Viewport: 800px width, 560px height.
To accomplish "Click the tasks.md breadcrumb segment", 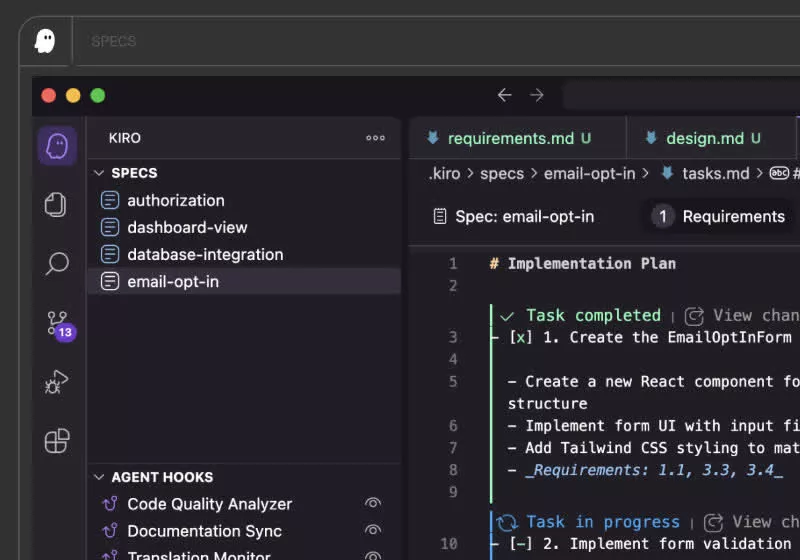I will [716, 173].
